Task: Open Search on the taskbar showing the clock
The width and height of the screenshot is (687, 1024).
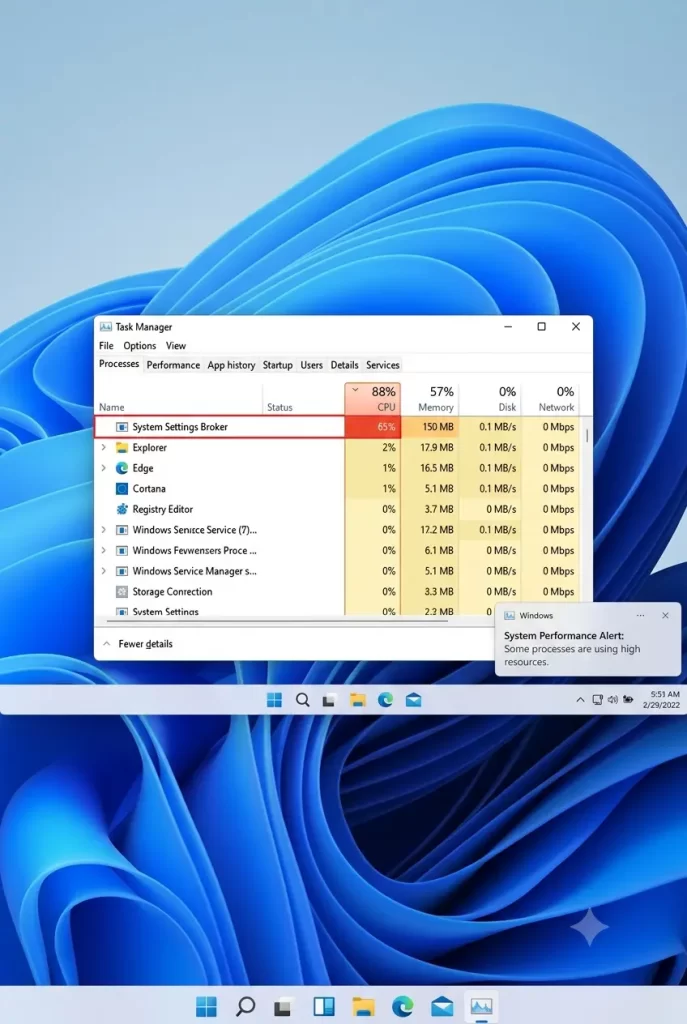Action: pyautogui.click(x=302, y=700)
